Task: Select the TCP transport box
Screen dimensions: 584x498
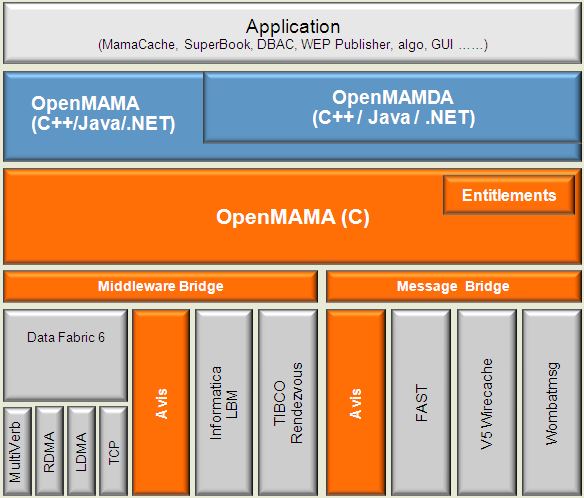Action: [114, 451]
